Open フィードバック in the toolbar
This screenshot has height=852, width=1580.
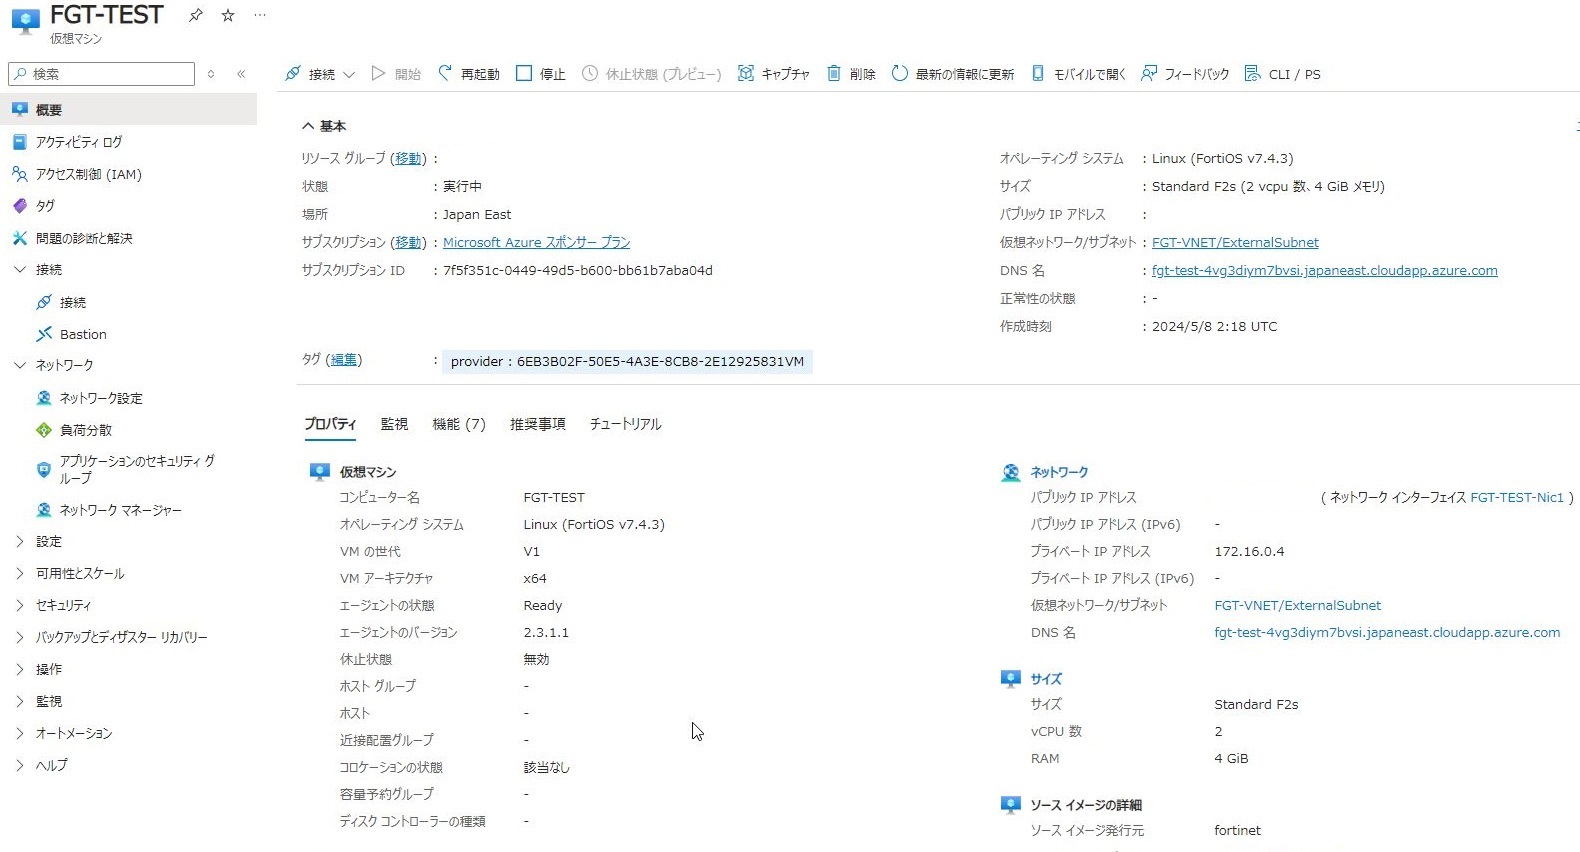pyautogui.click(x=1185, y=74)
